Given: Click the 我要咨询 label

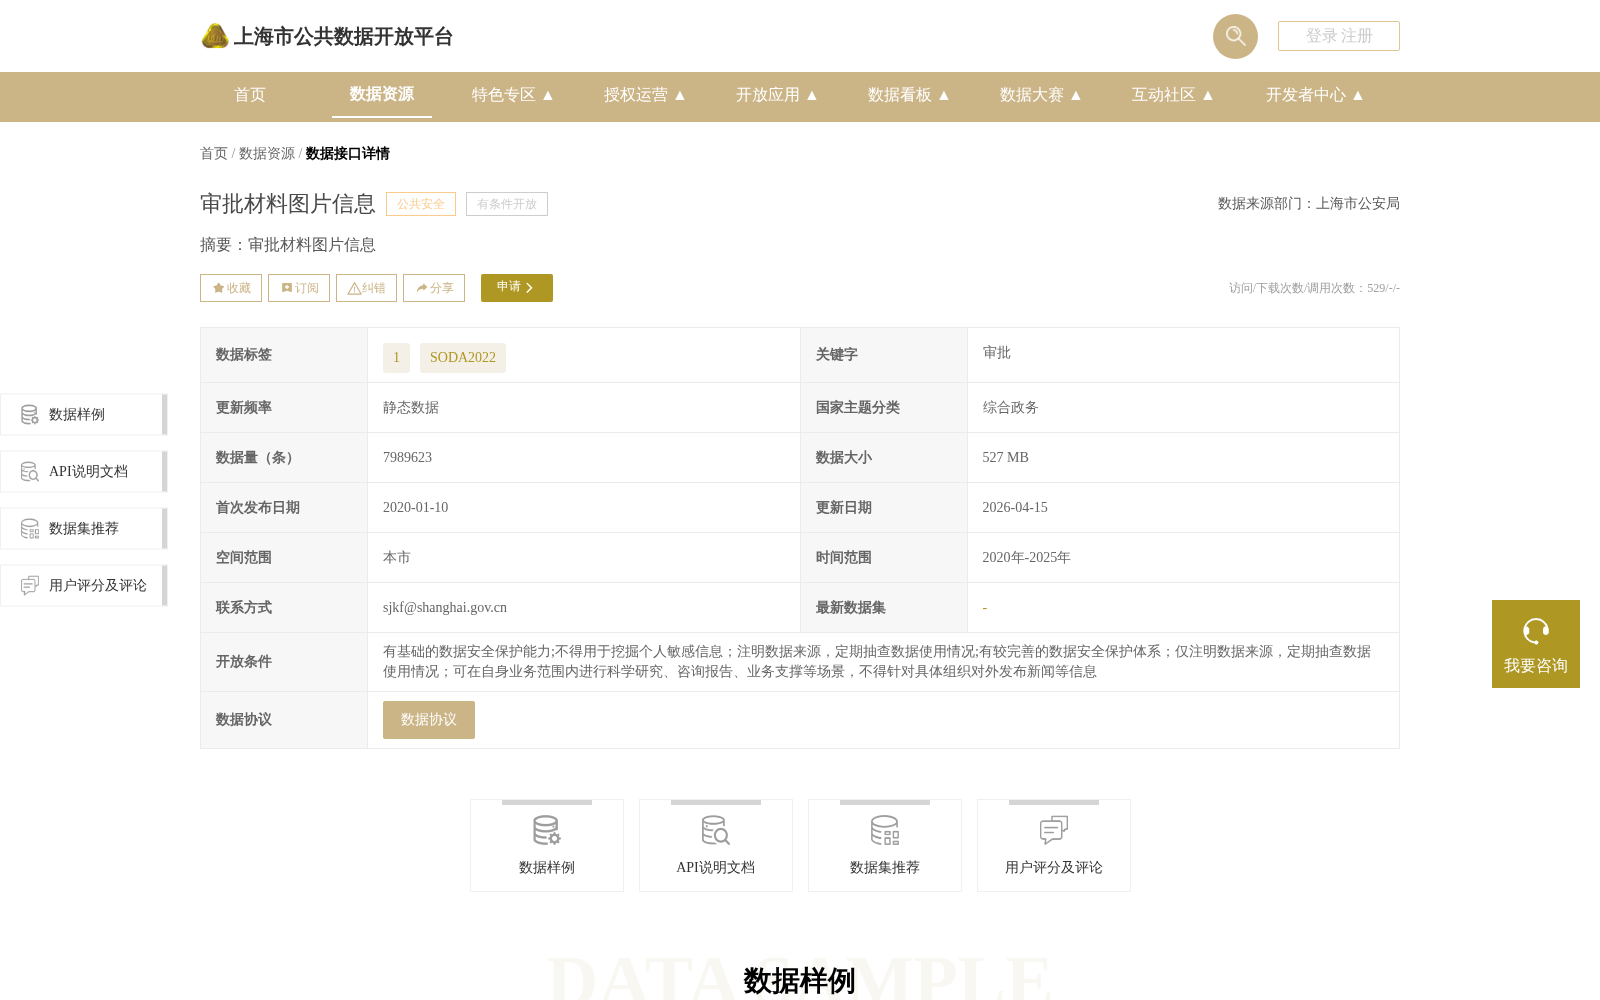Looking at the screenshot, I should coord(1536,666).
